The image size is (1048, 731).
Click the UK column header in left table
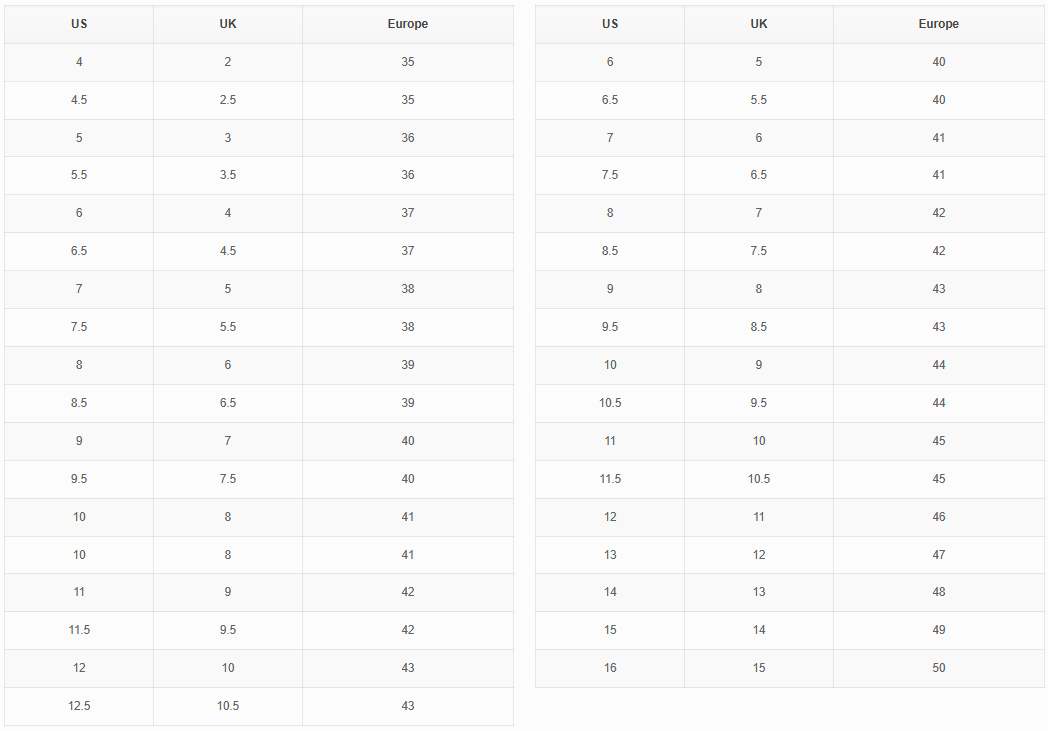click(x=228, y=24)
